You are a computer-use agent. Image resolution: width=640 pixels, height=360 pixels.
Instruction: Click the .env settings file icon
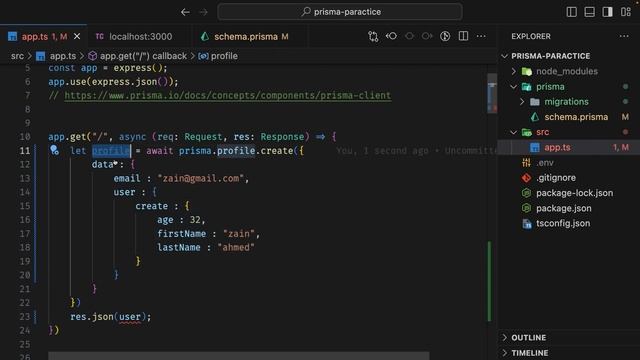click(x=527, y=163)
